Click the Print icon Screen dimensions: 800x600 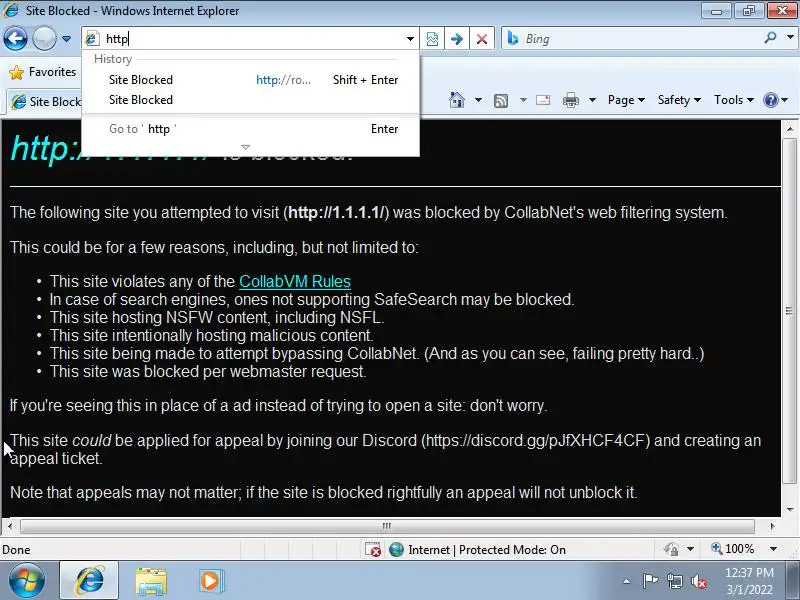coord(570,101)
